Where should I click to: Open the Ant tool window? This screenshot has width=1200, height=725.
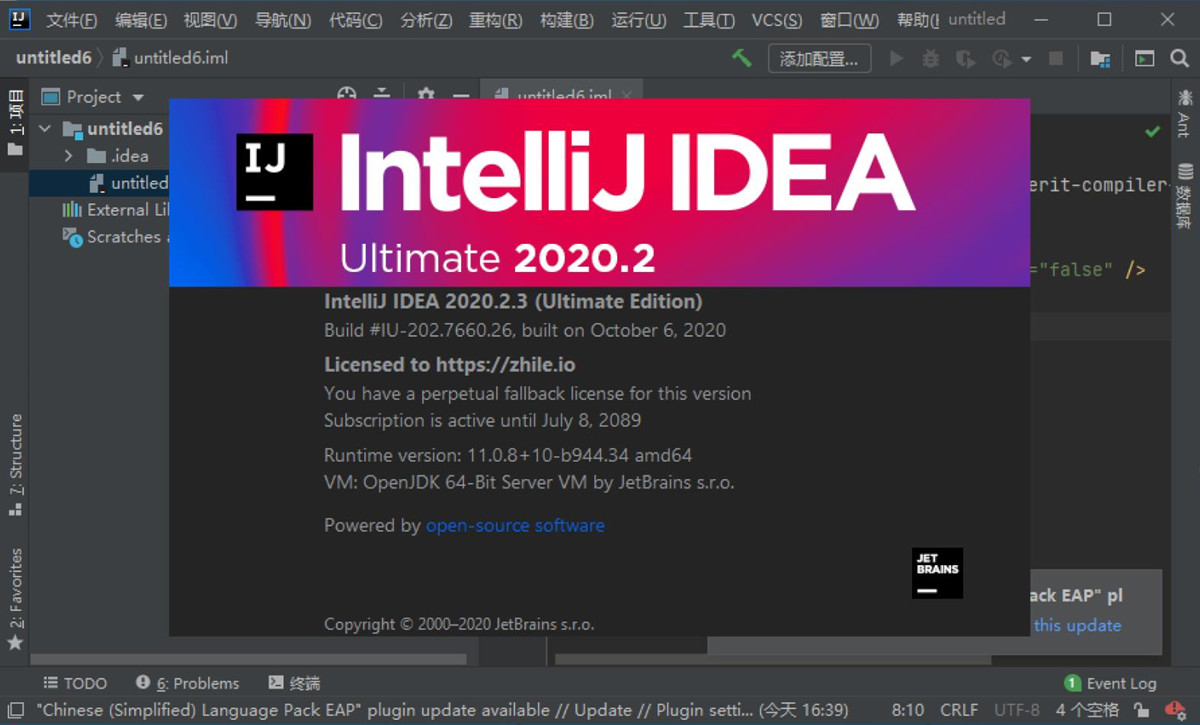click(x=1184, y=113)
